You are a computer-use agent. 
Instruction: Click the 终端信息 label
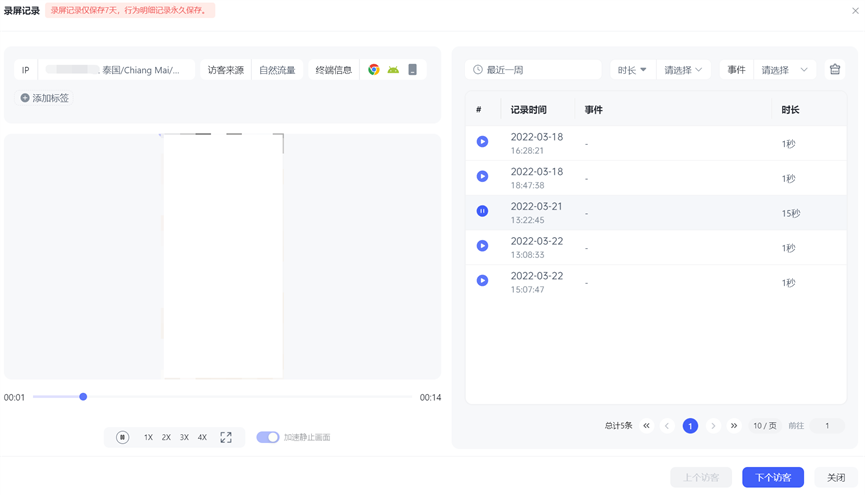pos(333,70)
